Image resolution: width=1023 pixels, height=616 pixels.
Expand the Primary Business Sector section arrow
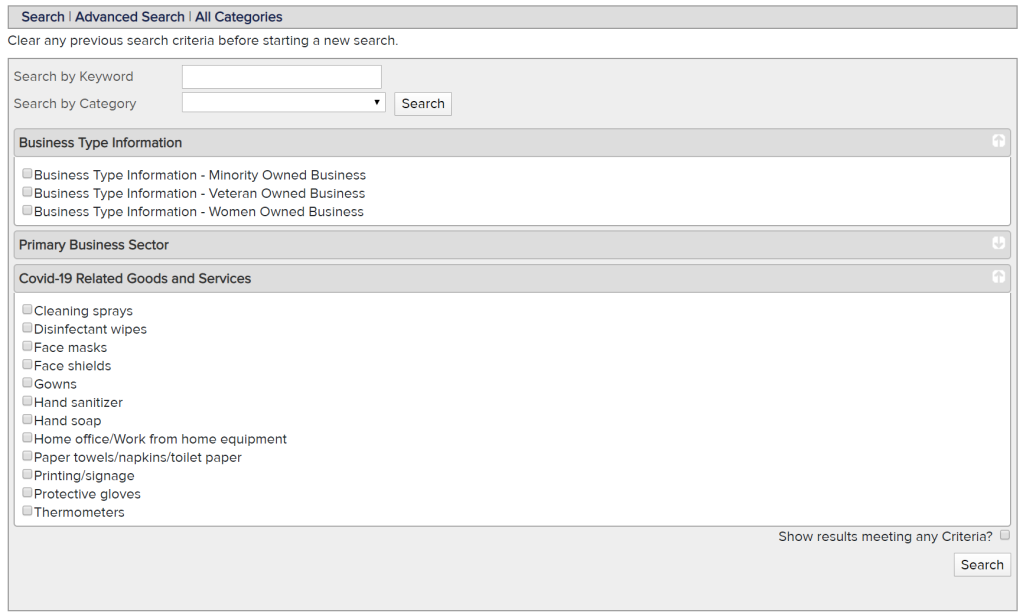(x=998, y=243)
